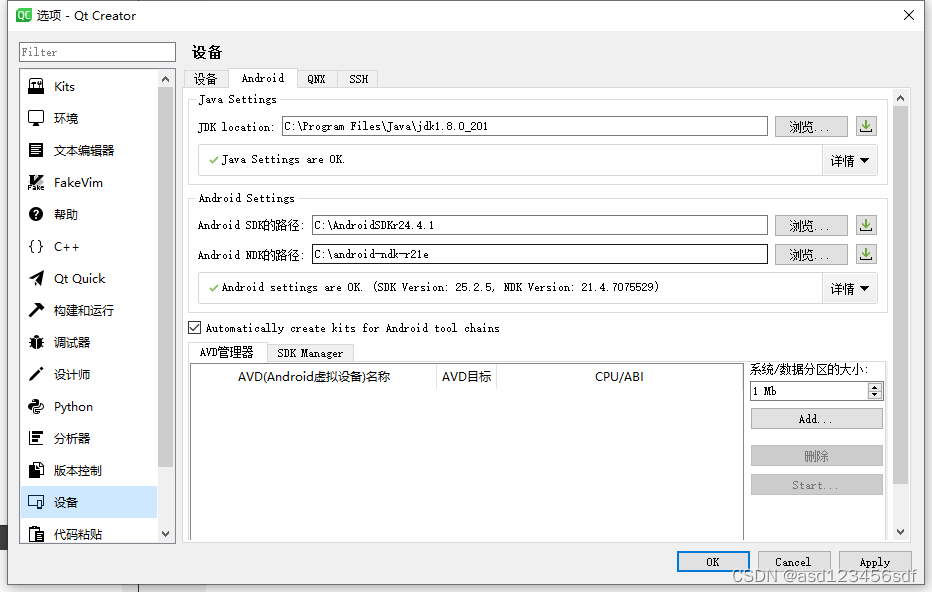The width and height of the screenshot is (932, 592).
Task: Increase partition size spinner up arrow
Action: (874, 387)
